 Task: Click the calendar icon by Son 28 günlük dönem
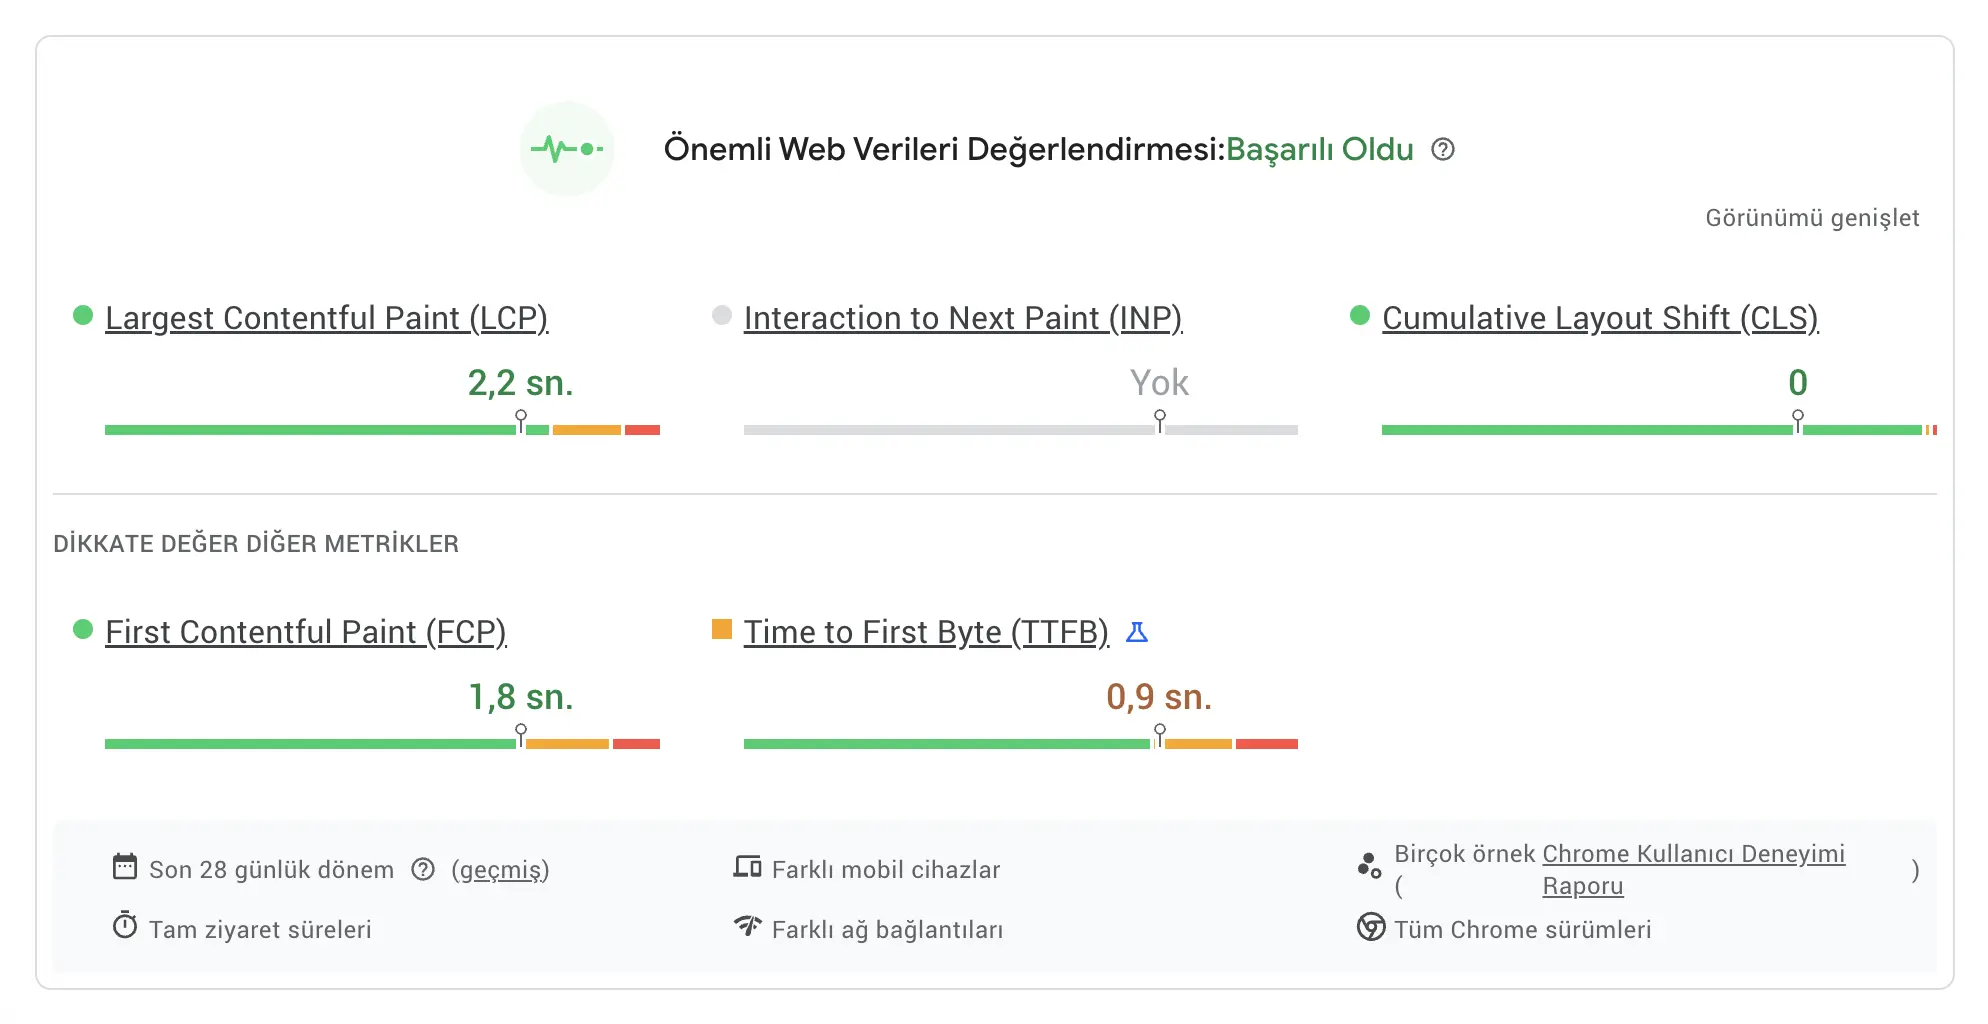tap(125, 867)
